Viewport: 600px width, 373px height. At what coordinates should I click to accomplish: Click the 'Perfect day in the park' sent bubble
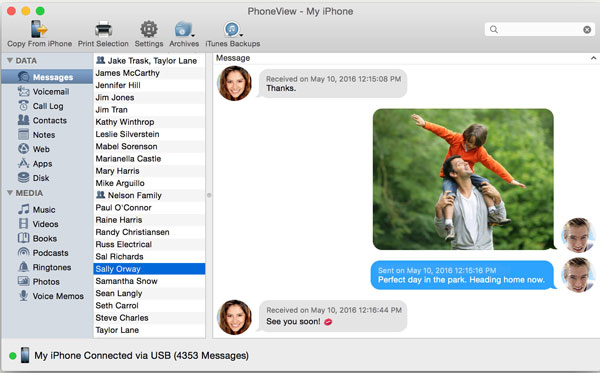462,275
